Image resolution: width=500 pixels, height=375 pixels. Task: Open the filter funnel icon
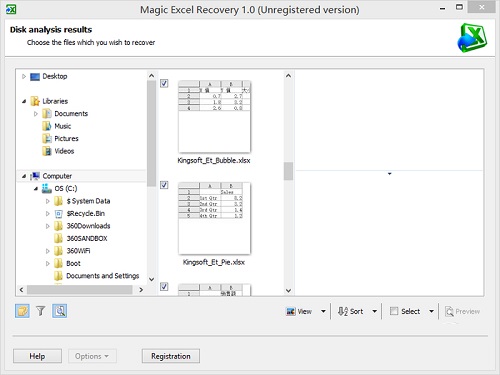[x=41, y=311]
